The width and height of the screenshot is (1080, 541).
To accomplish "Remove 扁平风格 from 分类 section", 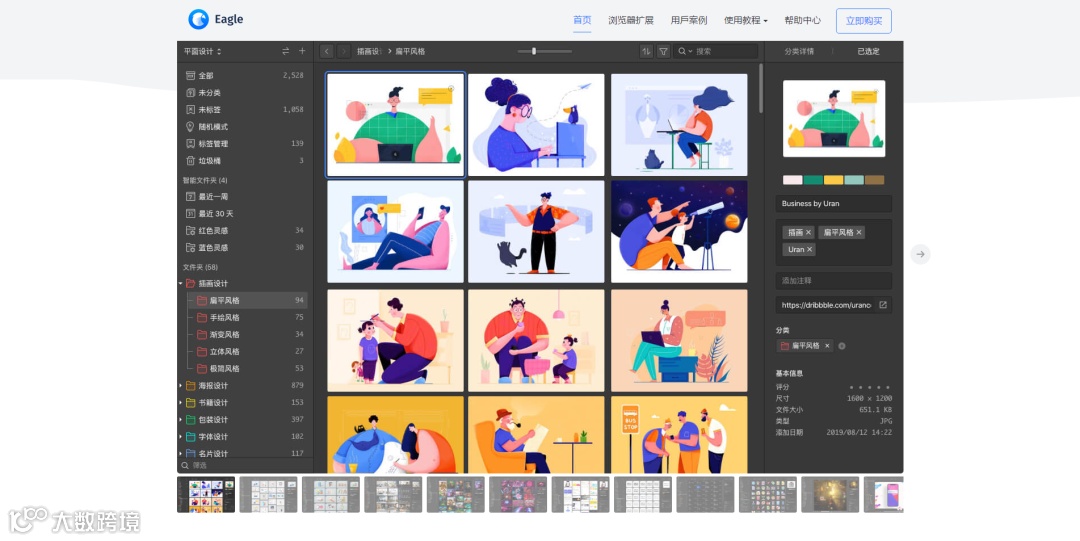I will click(x=827, y=346).
